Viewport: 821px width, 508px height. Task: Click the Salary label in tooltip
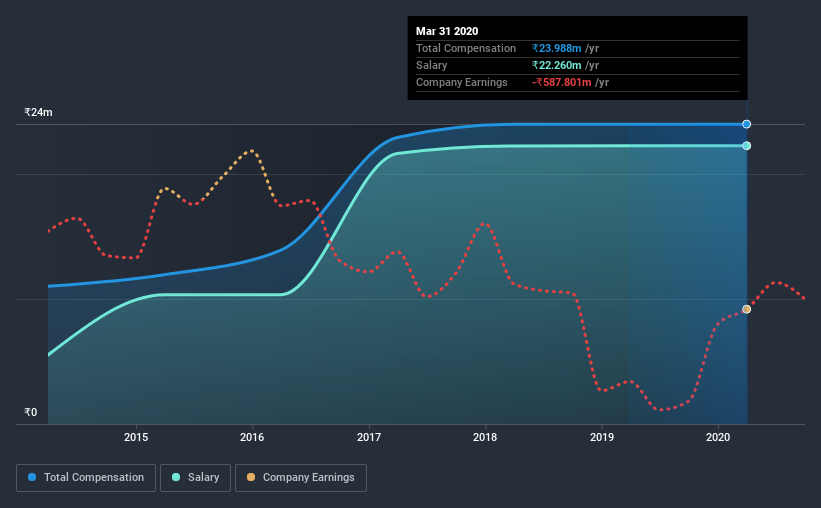pos(431,65)
